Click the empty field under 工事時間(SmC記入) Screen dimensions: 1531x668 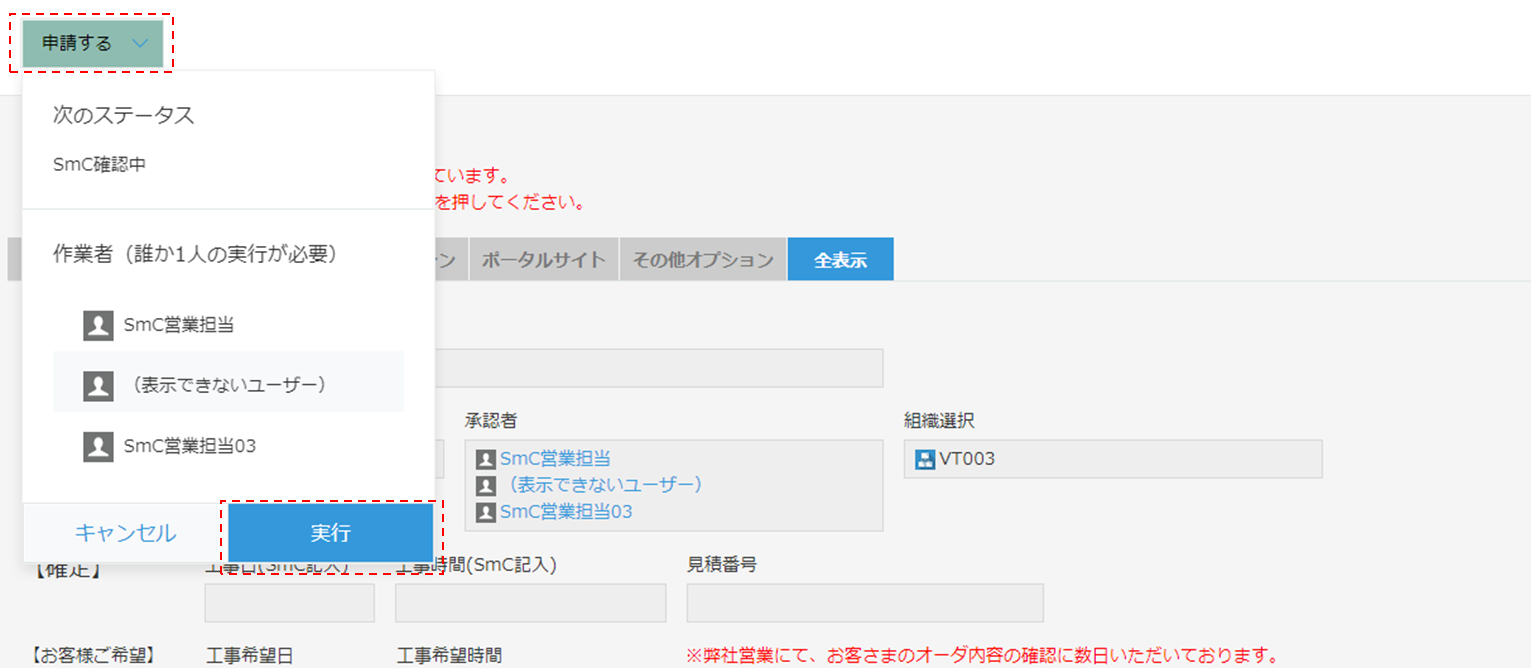click(x=531, y=603)
